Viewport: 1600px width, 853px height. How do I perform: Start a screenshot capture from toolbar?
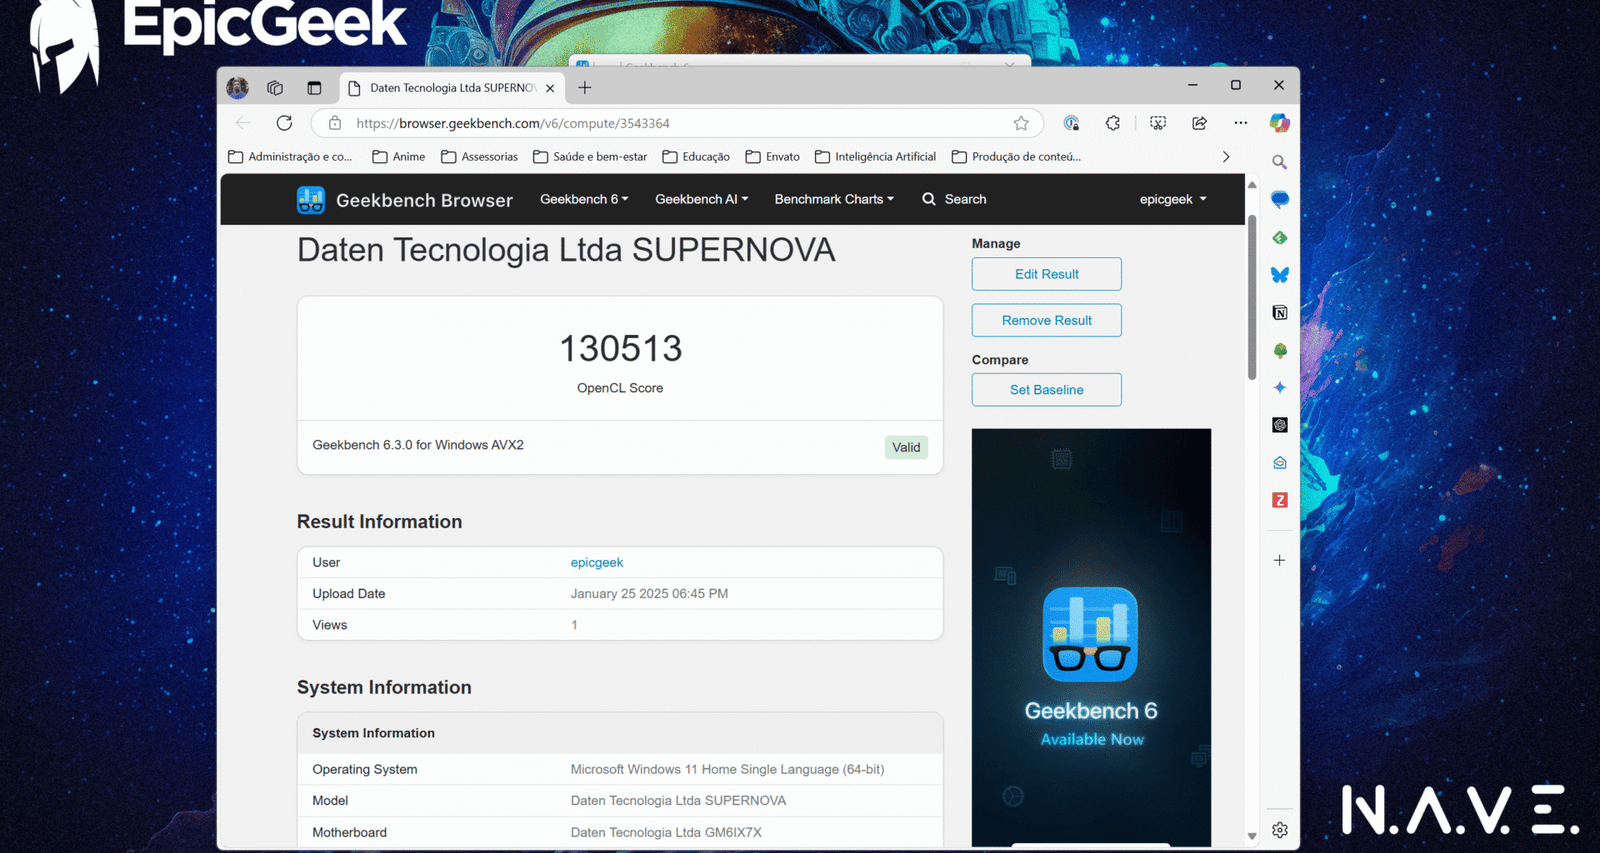(x=1158, y=123)
